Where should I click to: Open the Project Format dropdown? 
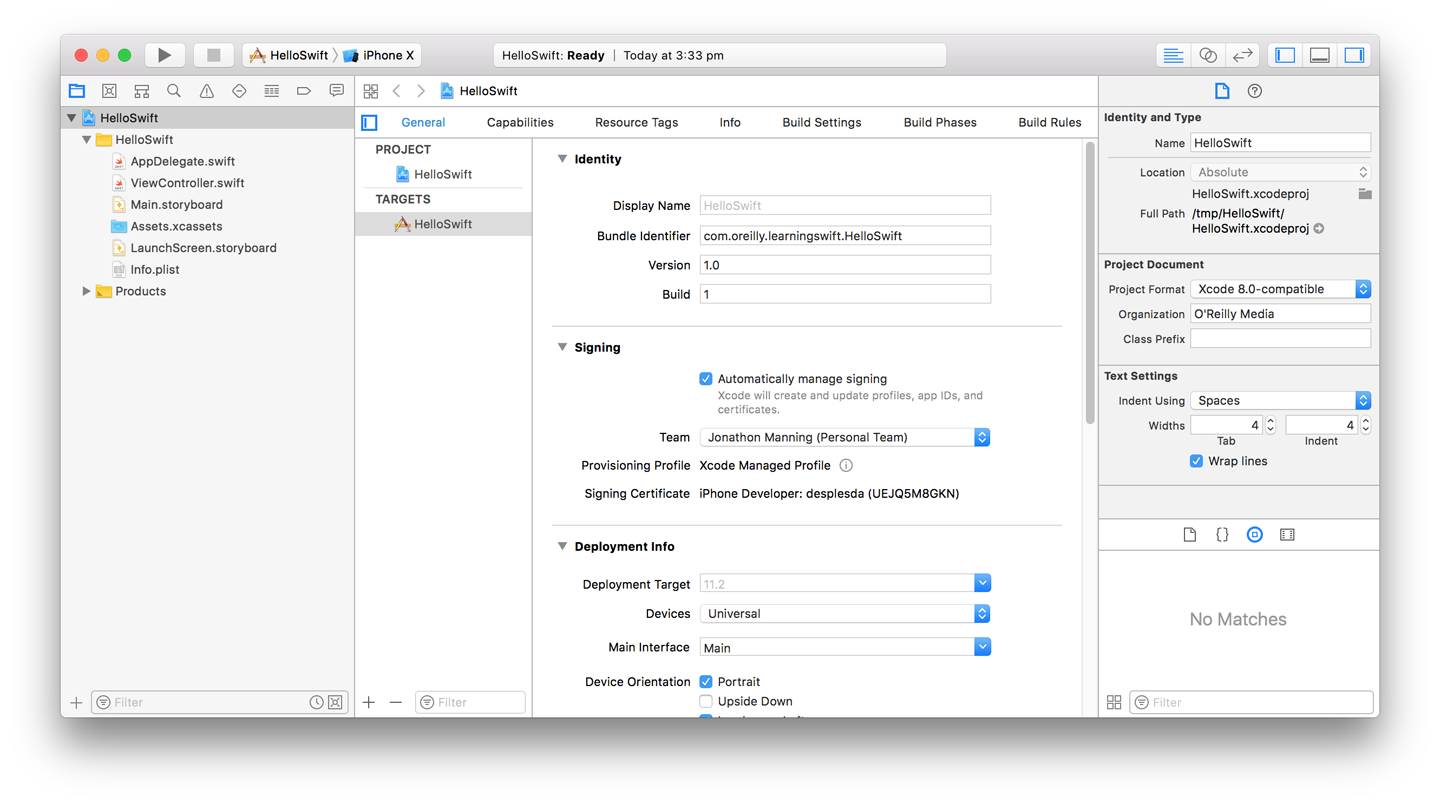click(1280, 289)
